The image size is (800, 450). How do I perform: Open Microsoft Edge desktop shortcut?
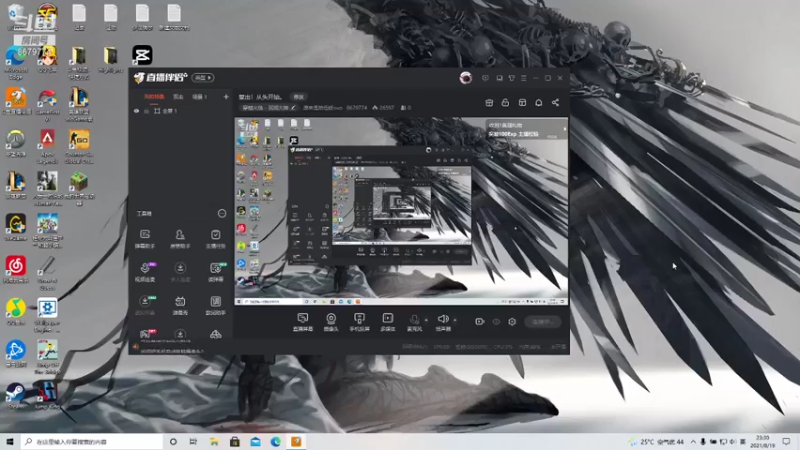pyautogui.click(x=16, y=63)
